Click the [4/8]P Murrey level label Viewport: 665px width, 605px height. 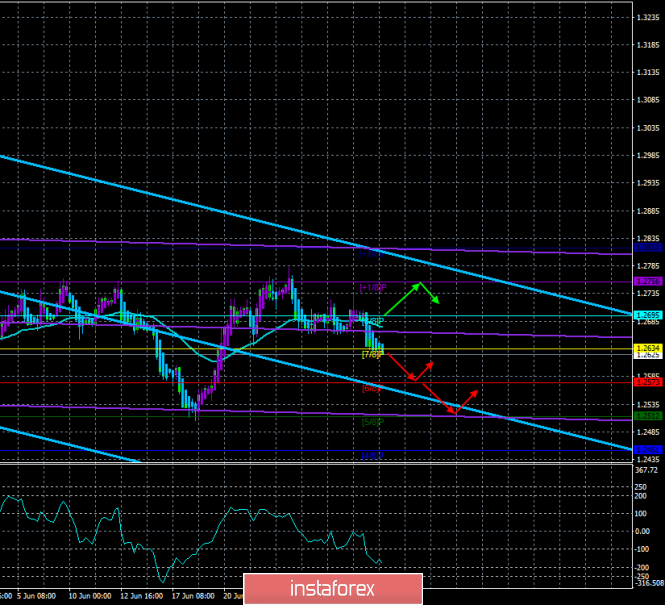tap(373, 456)
